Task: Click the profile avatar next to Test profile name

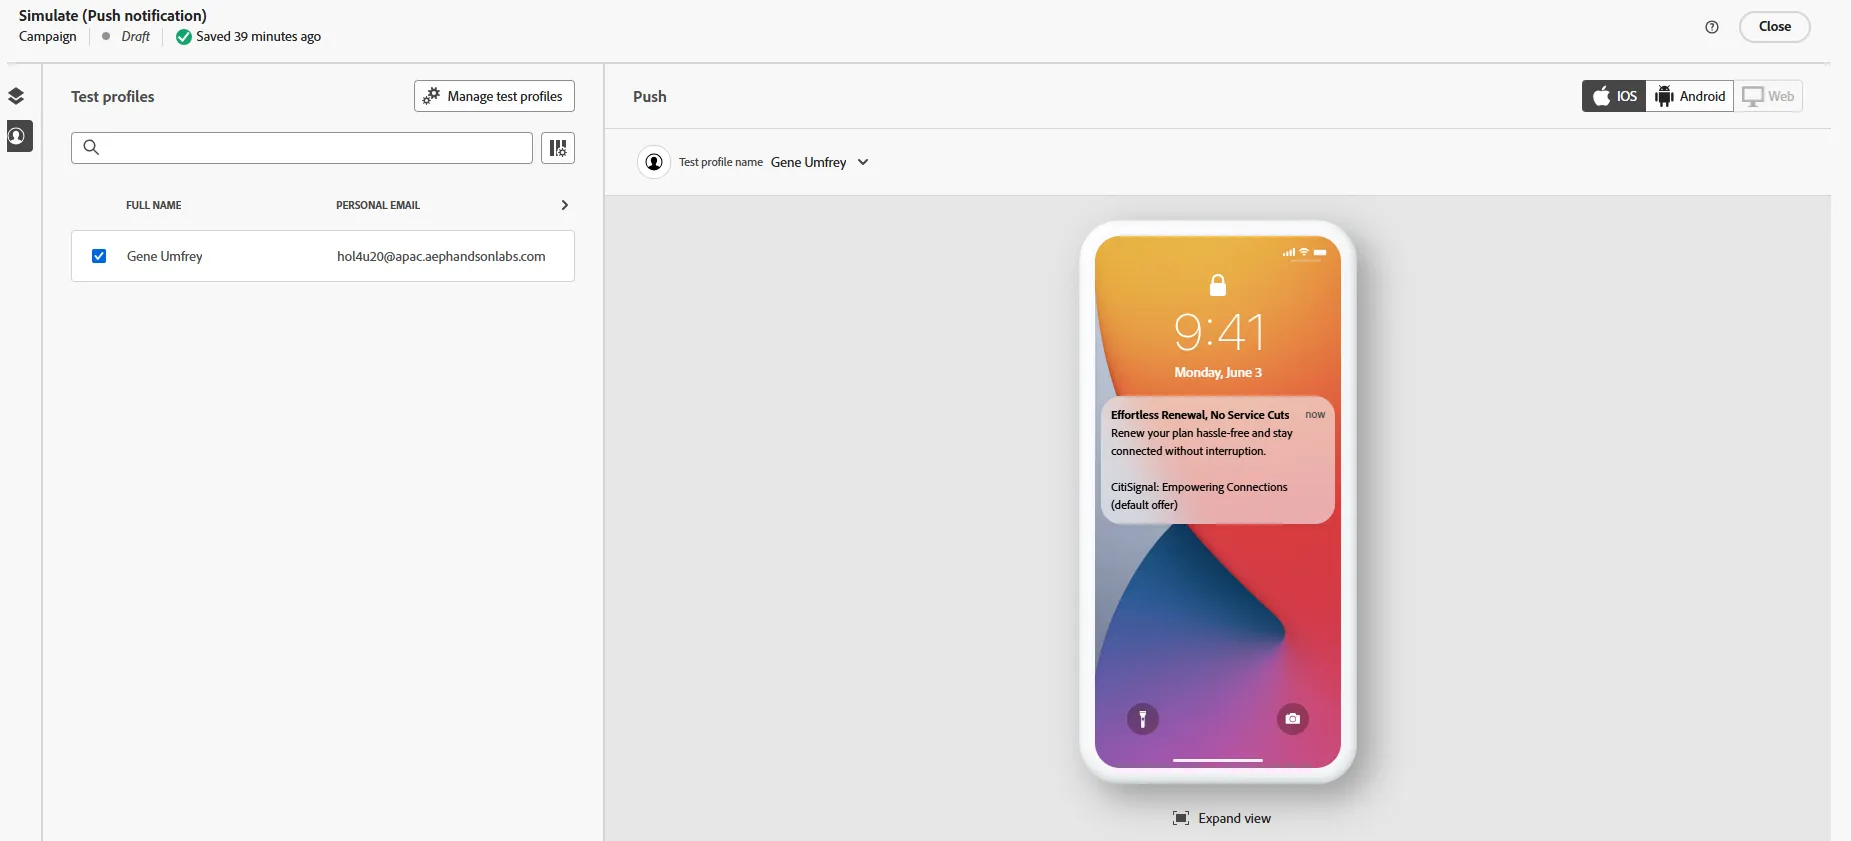Action: [x=654, y=162]
